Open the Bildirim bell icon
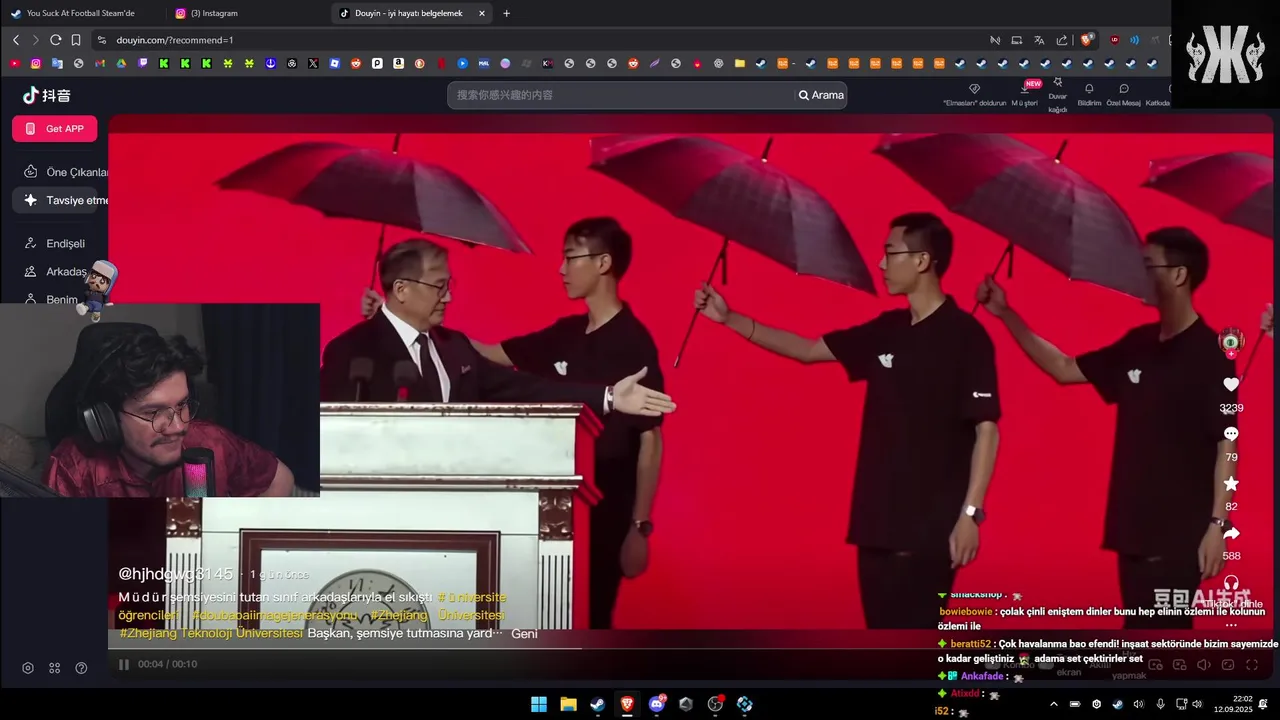Screen dimensions: 1280x720 (1089, 89)
